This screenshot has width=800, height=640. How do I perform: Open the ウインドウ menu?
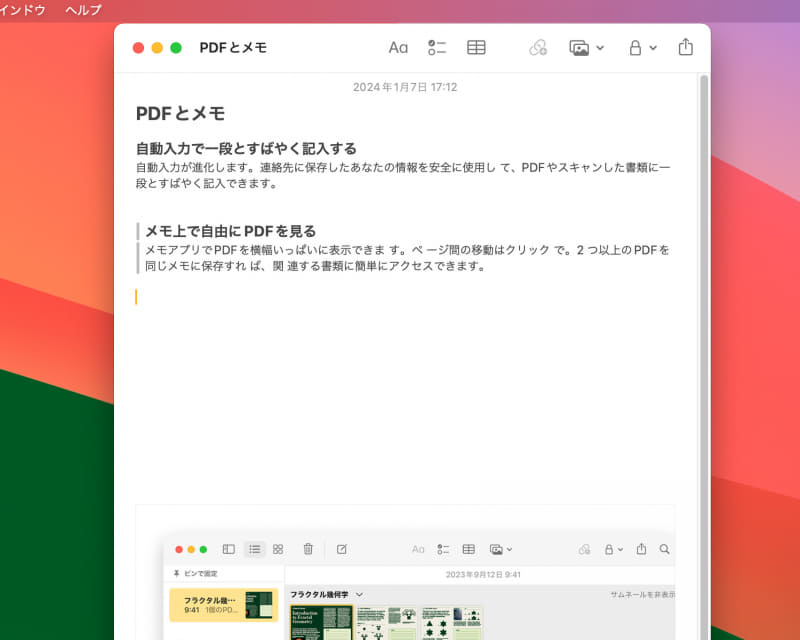20,10
